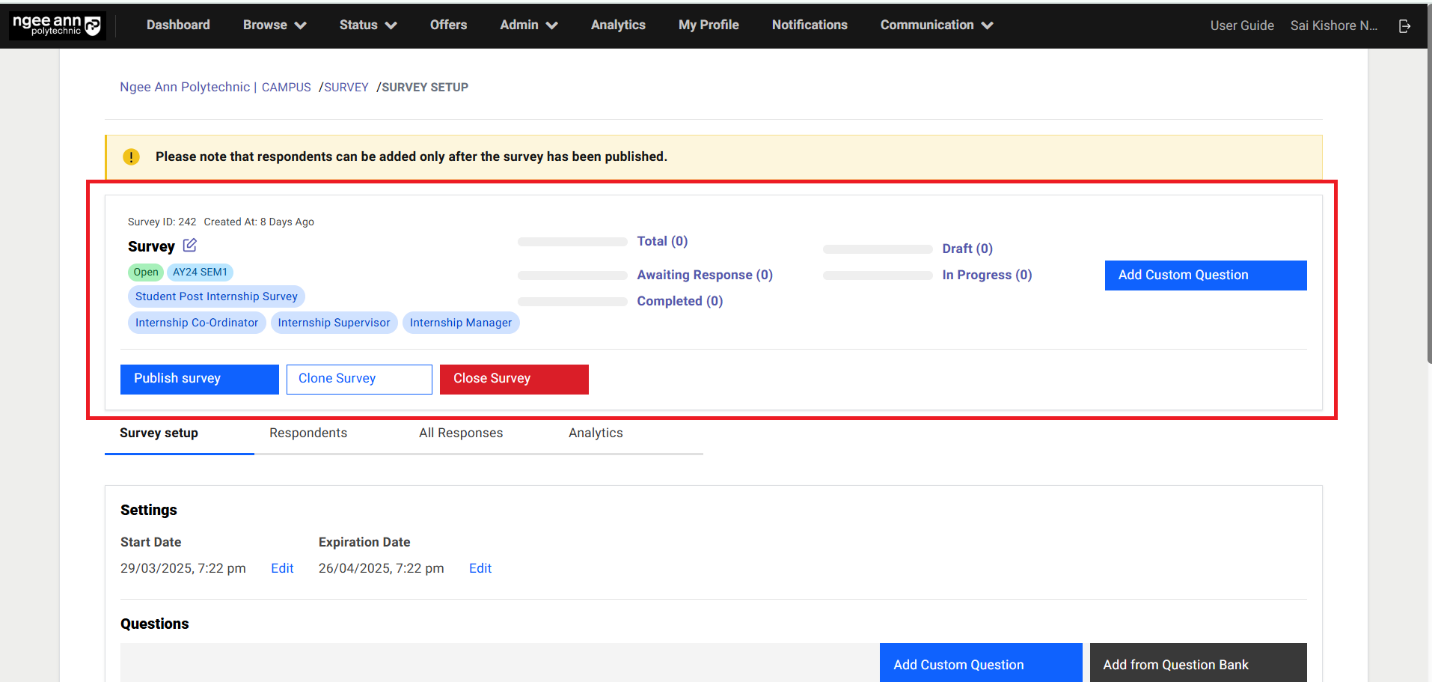
Task: Click Add Custom Question in survey card
Action: pos(1205,274)
